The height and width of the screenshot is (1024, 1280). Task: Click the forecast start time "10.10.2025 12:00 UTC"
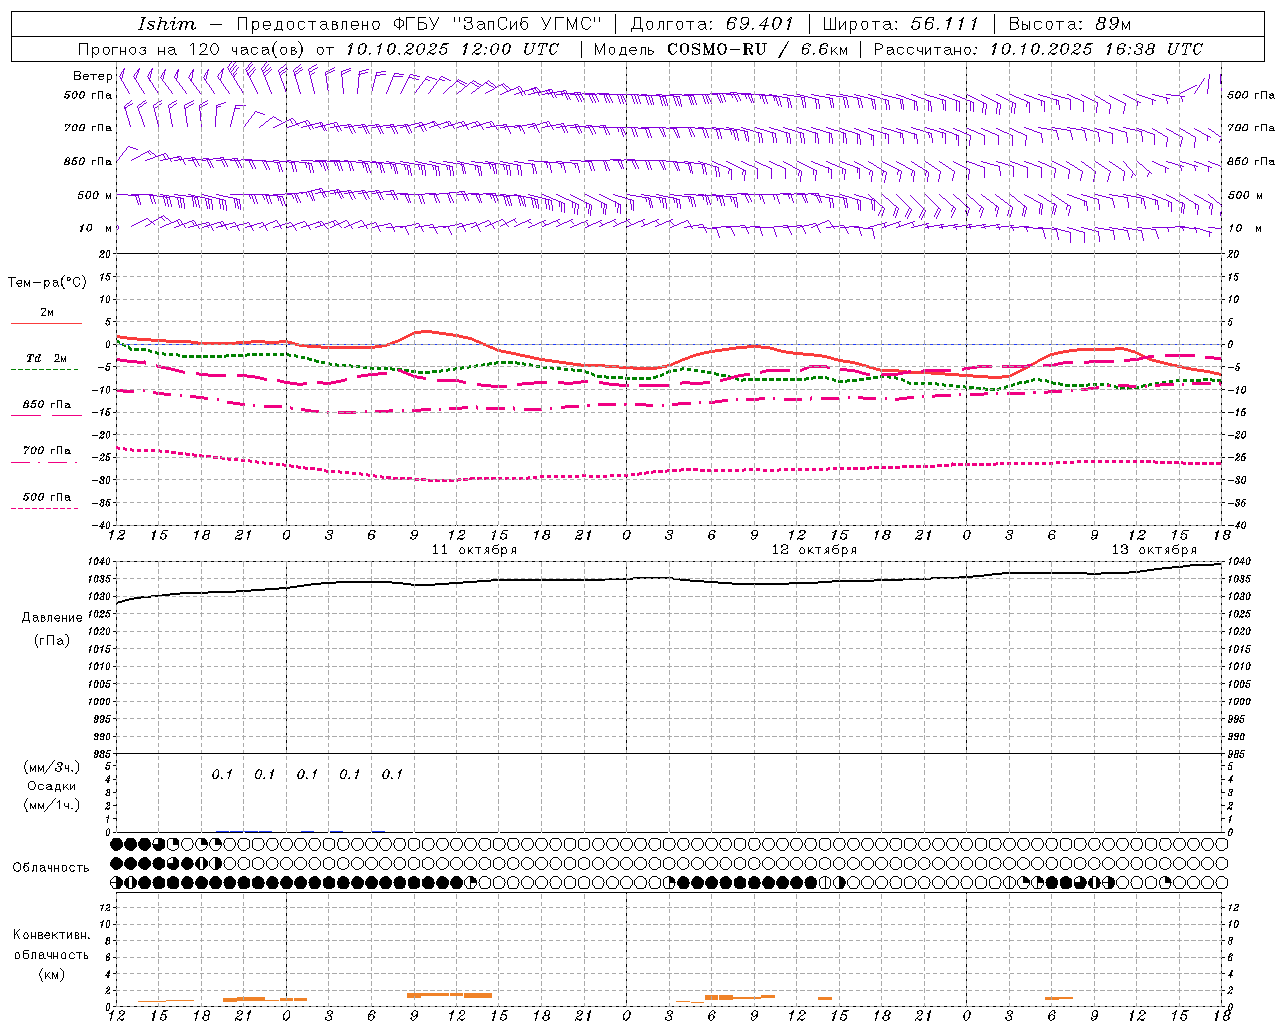(x=452, y=49)
